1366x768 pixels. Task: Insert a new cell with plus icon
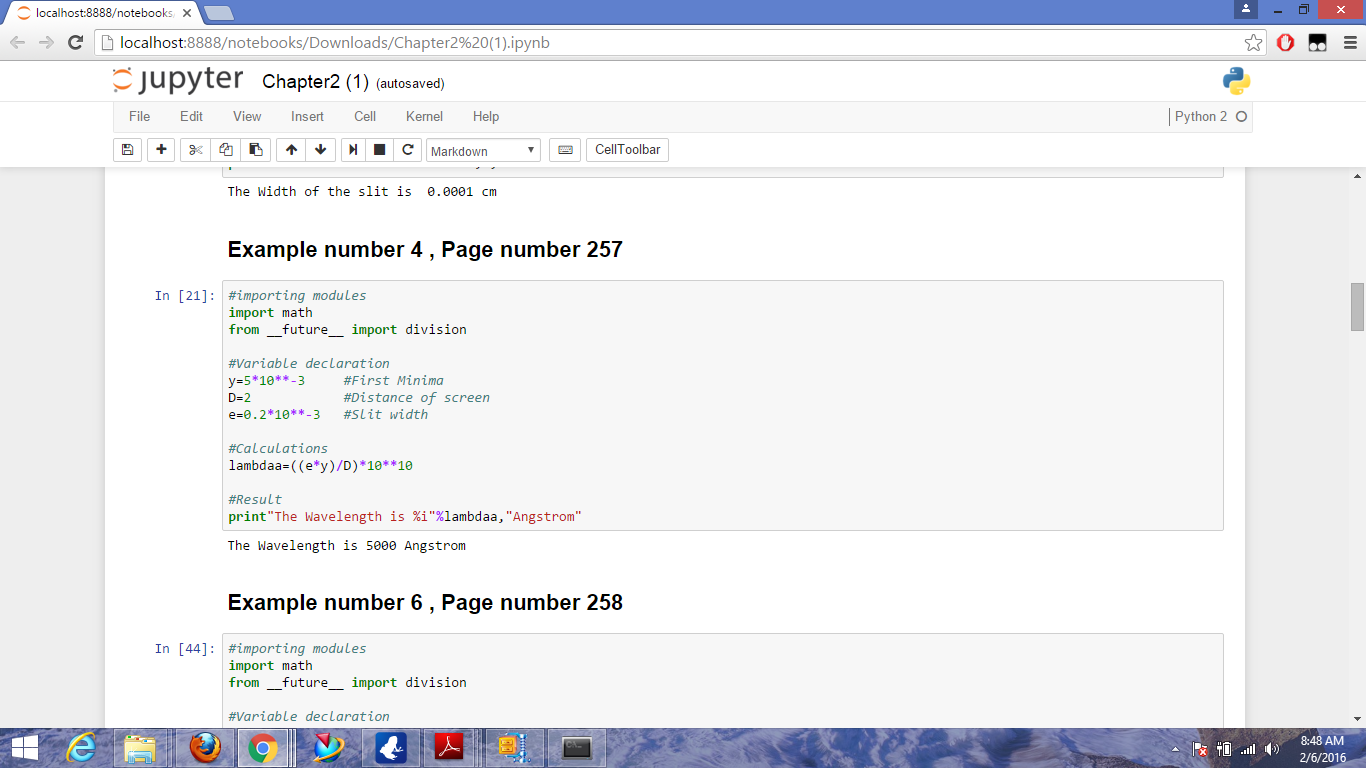[x=161, y=150]
